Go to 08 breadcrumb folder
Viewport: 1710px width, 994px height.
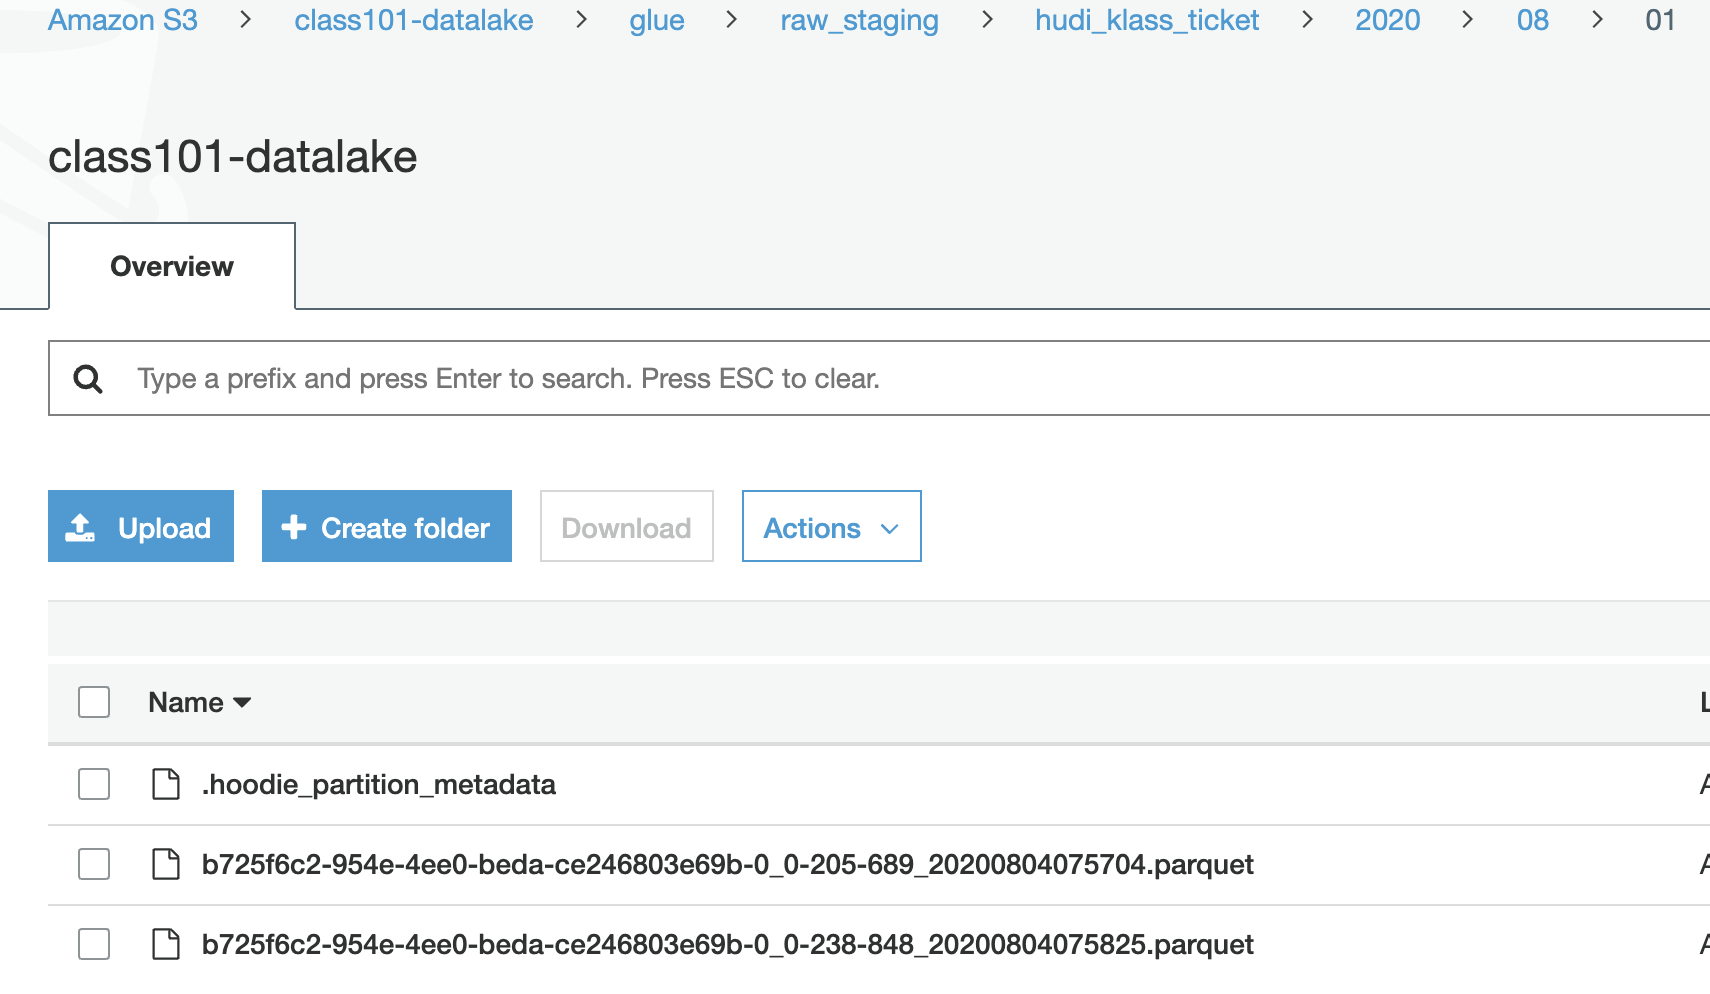(1533, 20)
